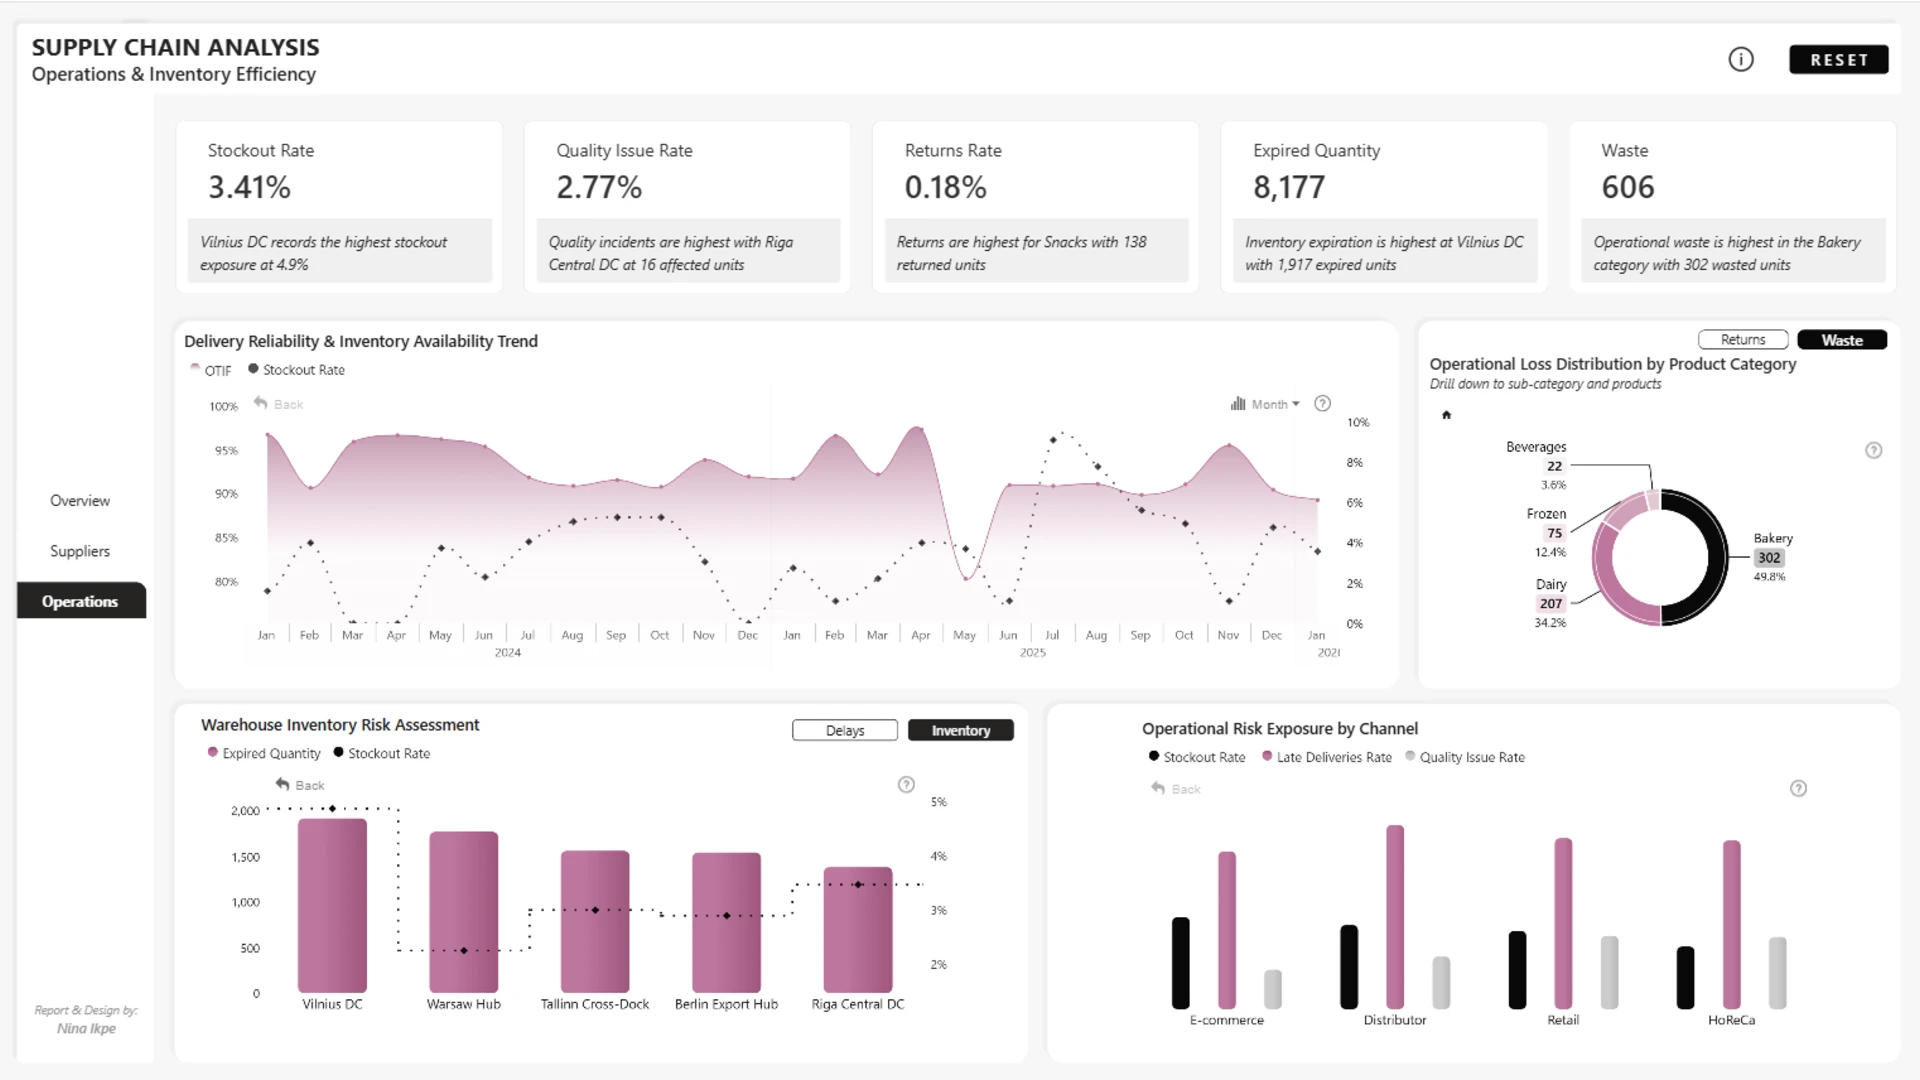Click the Retail axis label

pyautogui.click(x=1563, y=1020)
